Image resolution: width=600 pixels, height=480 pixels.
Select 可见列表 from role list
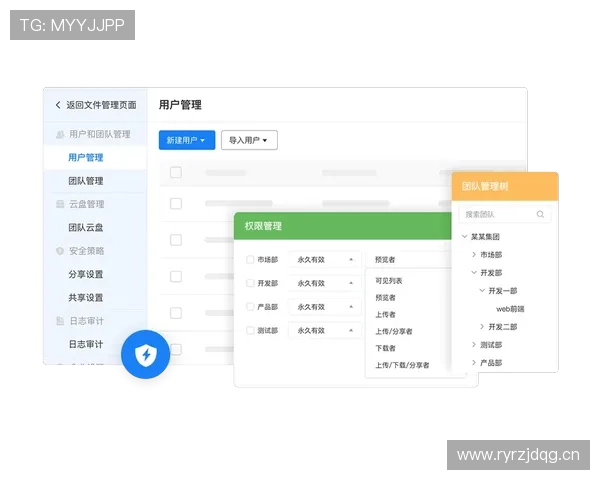[388, 281]
